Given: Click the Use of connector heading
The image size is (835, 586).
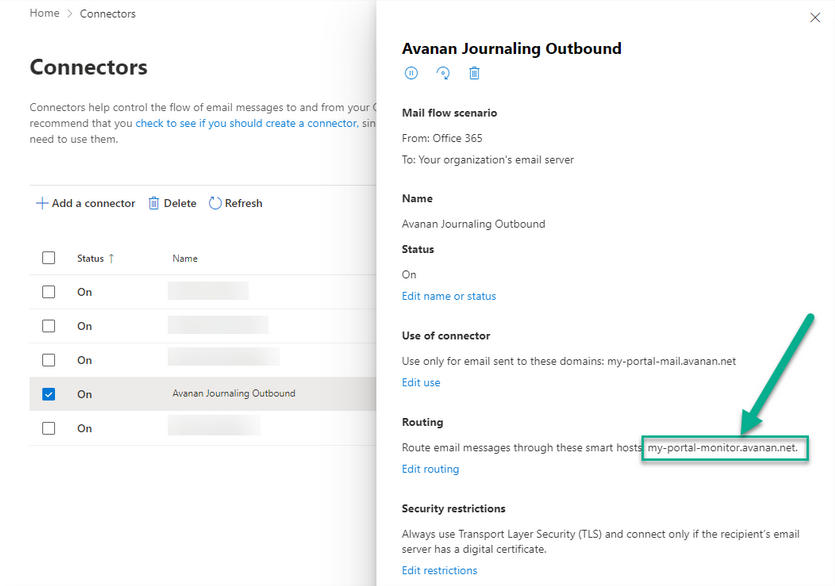Looking at the screenshot, I should [x=446, y=336].
